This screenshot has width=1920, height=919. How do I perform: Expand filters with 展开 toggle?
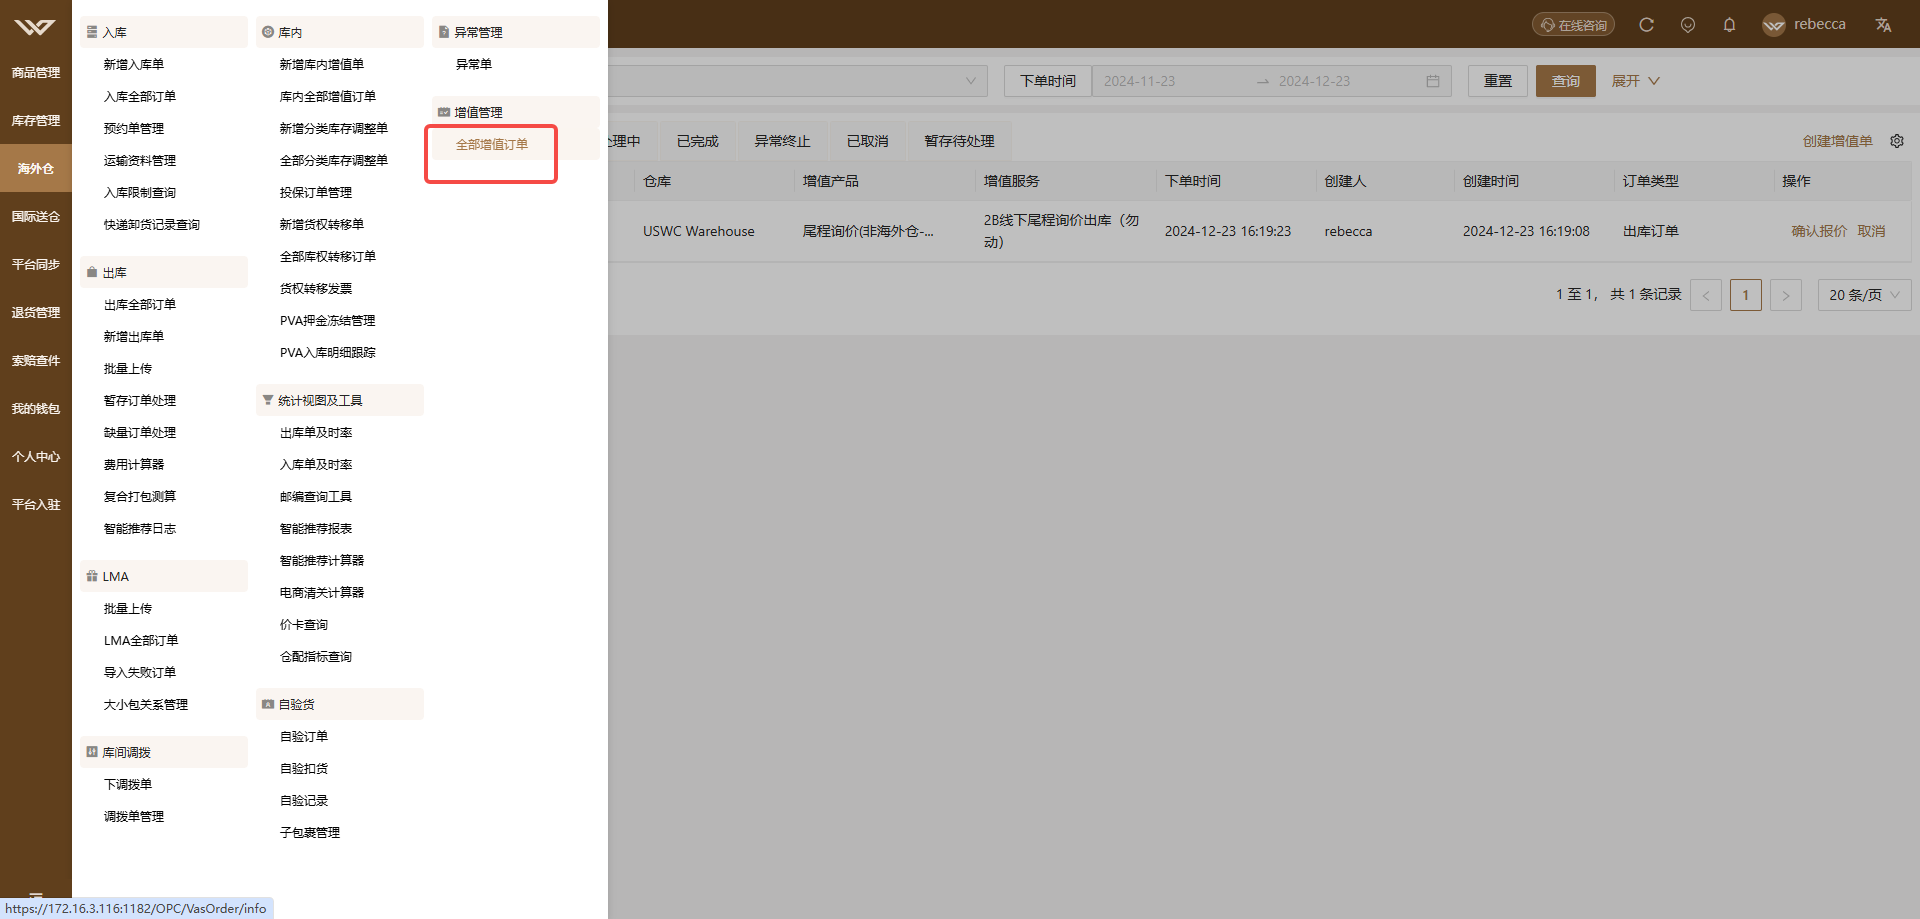click(x=1636, y=81)
